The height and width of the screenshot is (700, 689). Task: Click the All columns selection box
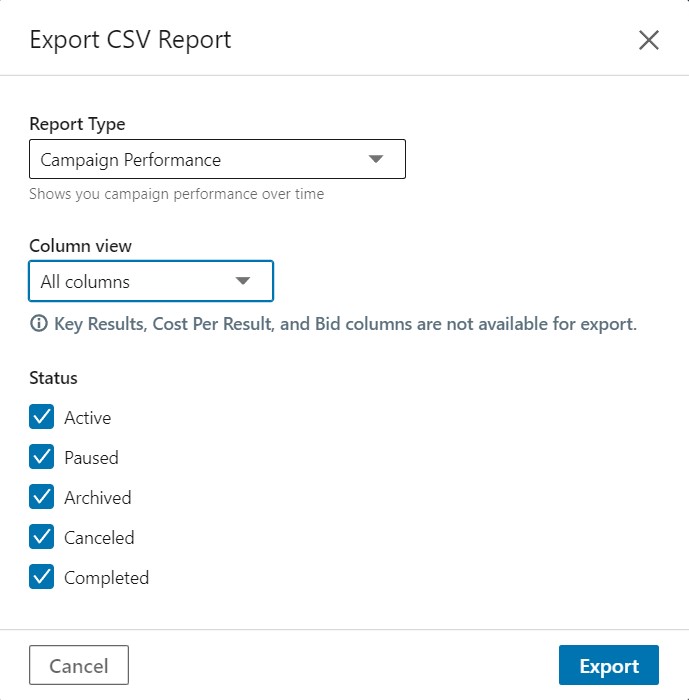click(151, 281)
